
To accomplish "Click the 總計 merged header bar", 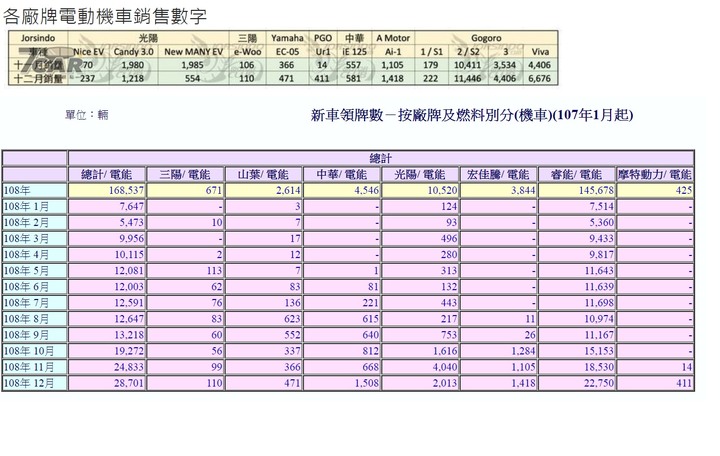I will click(381, 158).
